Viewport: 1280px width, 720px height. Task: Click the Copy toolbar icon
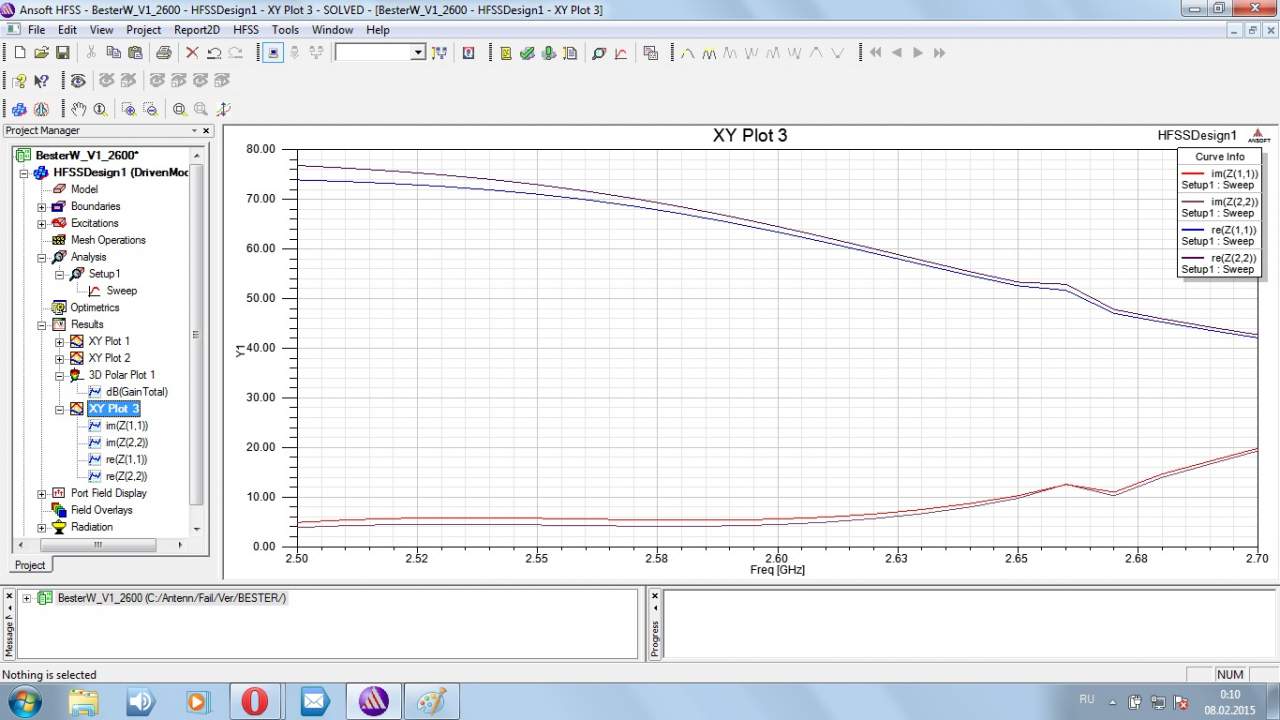[113, 52]
